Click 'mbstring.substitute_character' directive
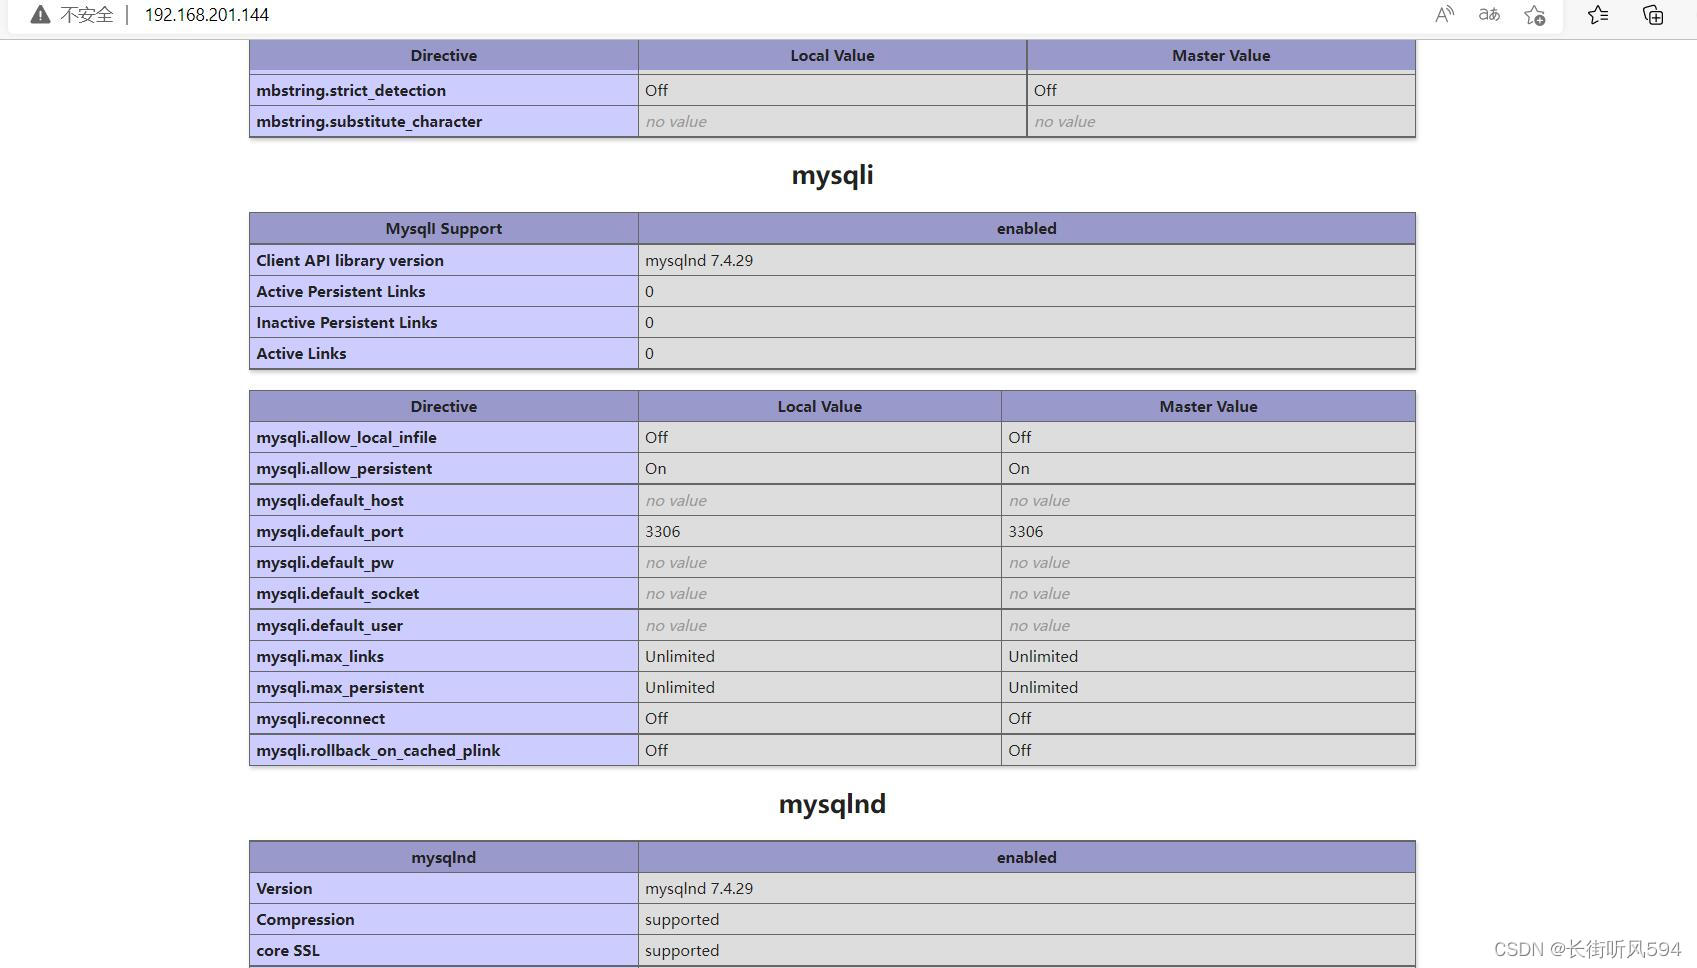This screenshot has height=968, width=1697. pos(369,121)
